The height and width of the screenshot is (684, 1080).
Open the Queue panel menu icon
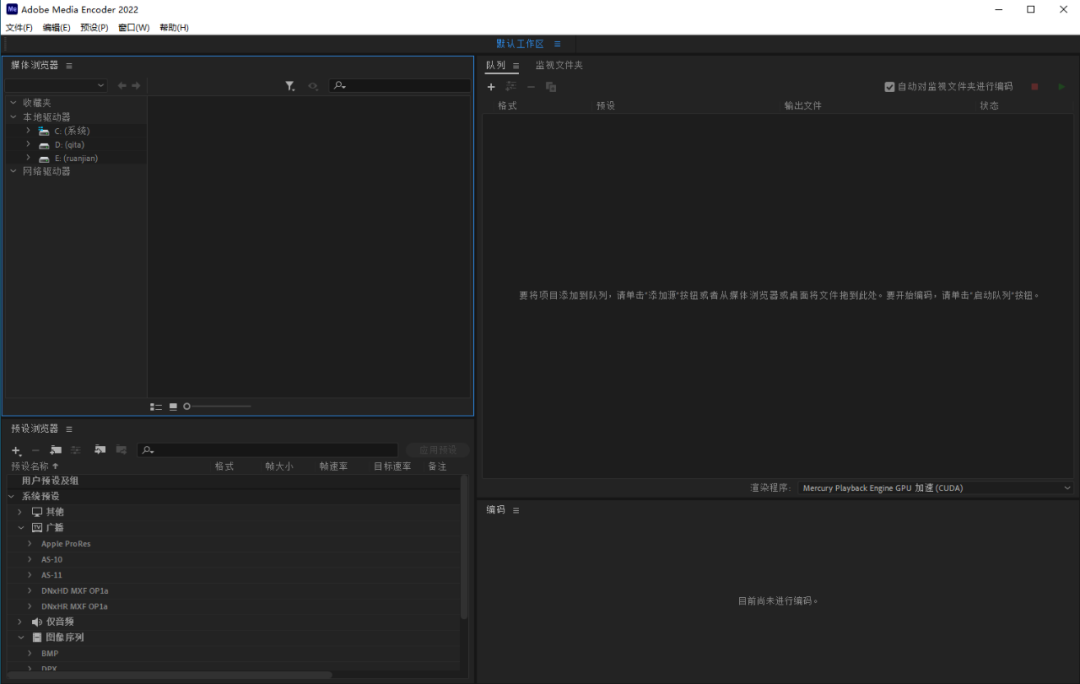coord(516,66)
